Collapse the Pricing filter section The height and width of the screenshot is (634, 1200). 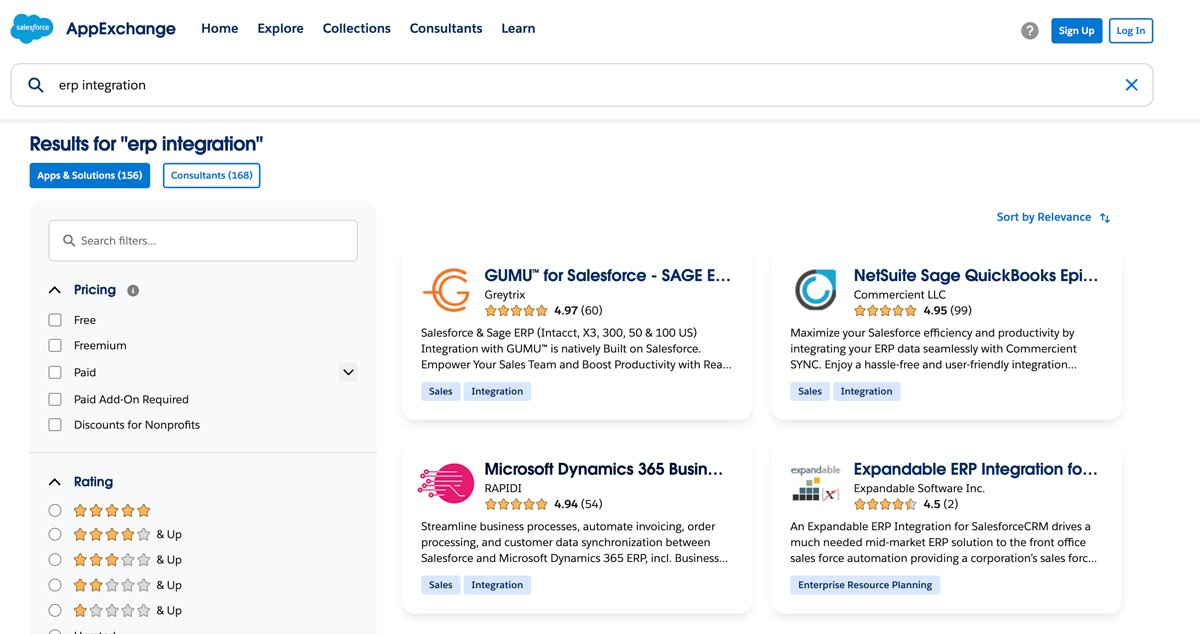point(55,290)
